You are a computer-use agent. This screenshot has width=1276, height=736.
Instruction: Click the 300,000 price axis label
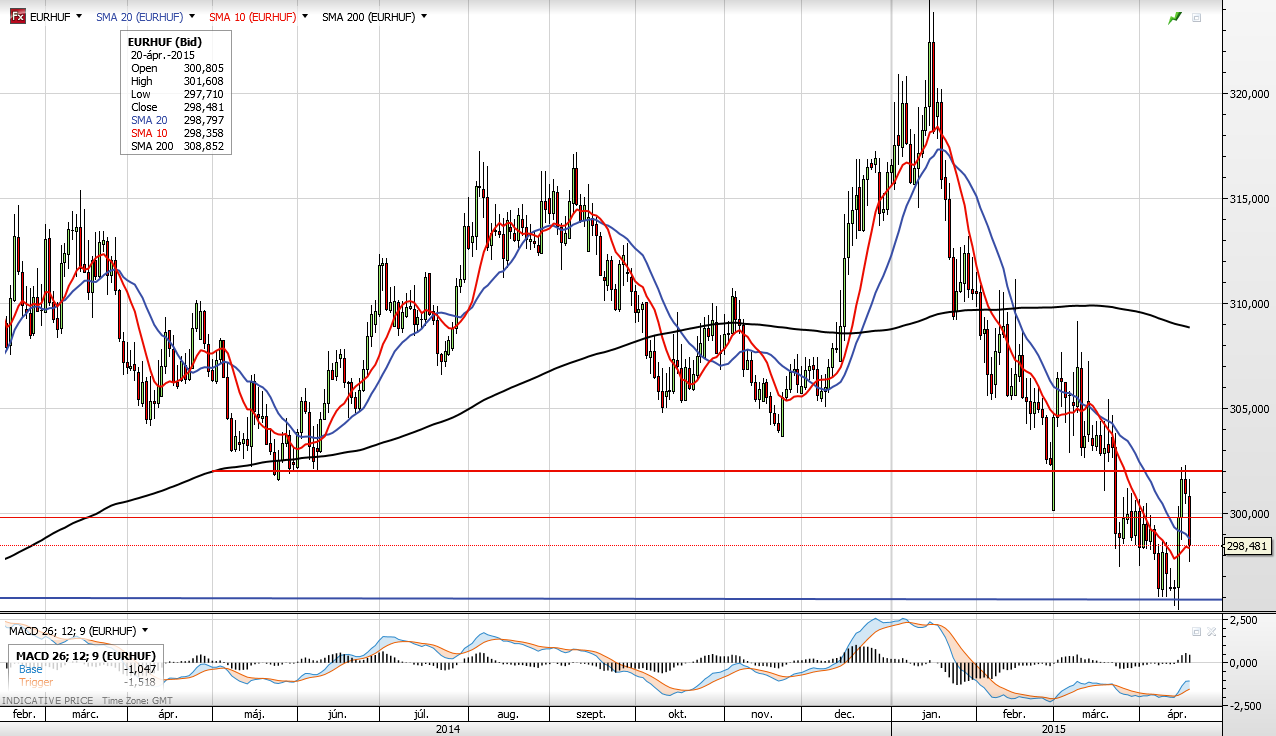(x=1249, y=514)
